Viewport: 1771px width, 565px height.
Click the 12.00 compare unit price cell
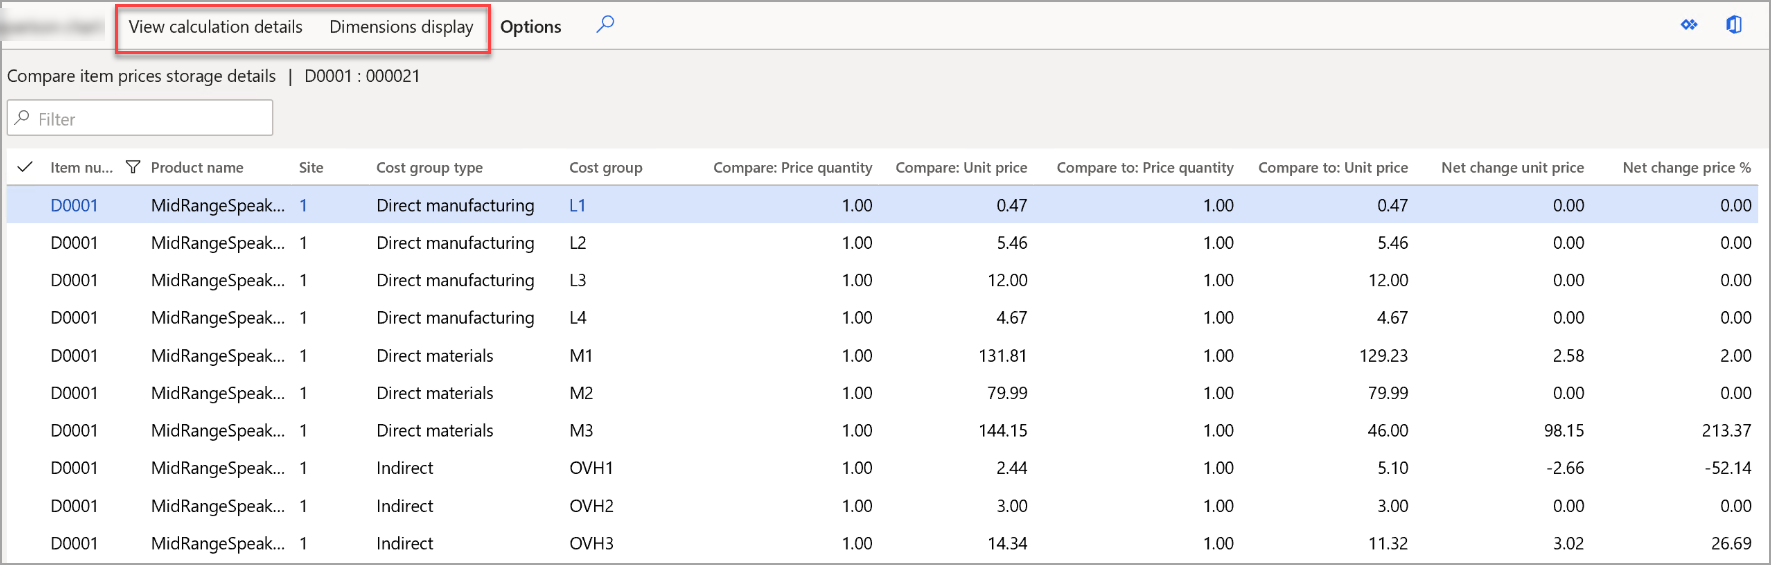click(x=1007, y=280)
